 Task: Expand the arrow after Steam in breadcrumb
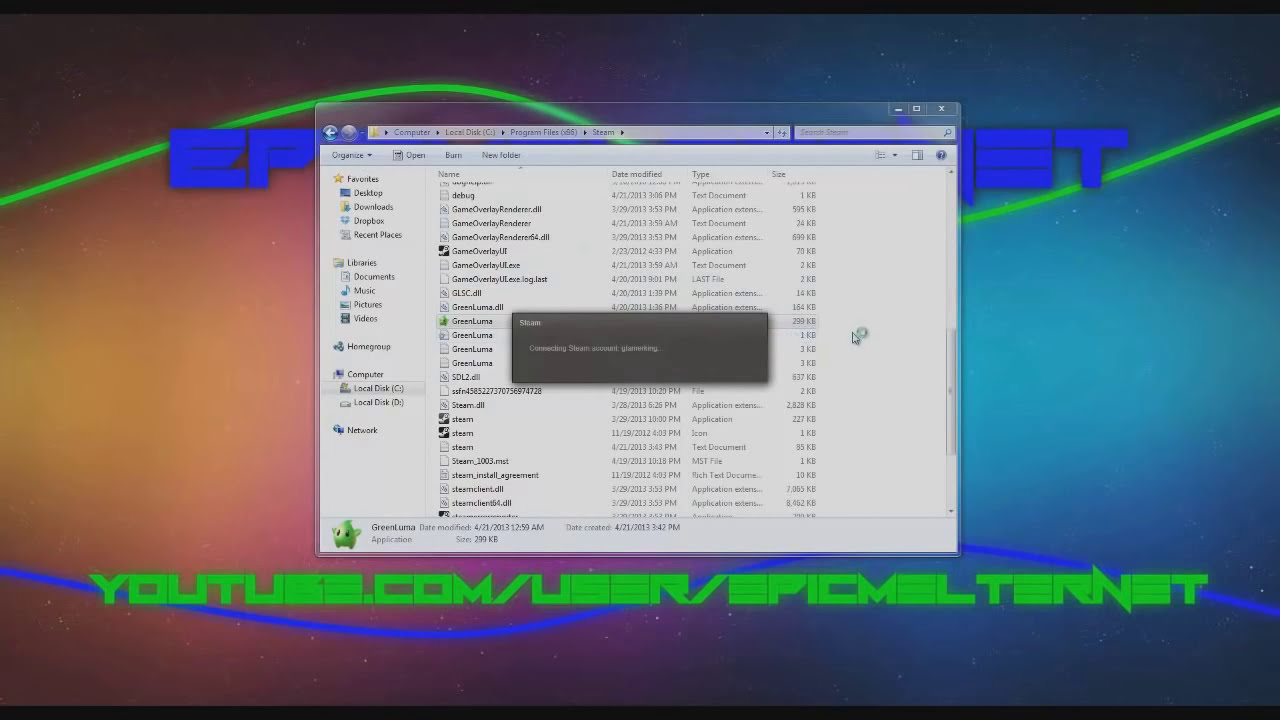pos(621,132)
